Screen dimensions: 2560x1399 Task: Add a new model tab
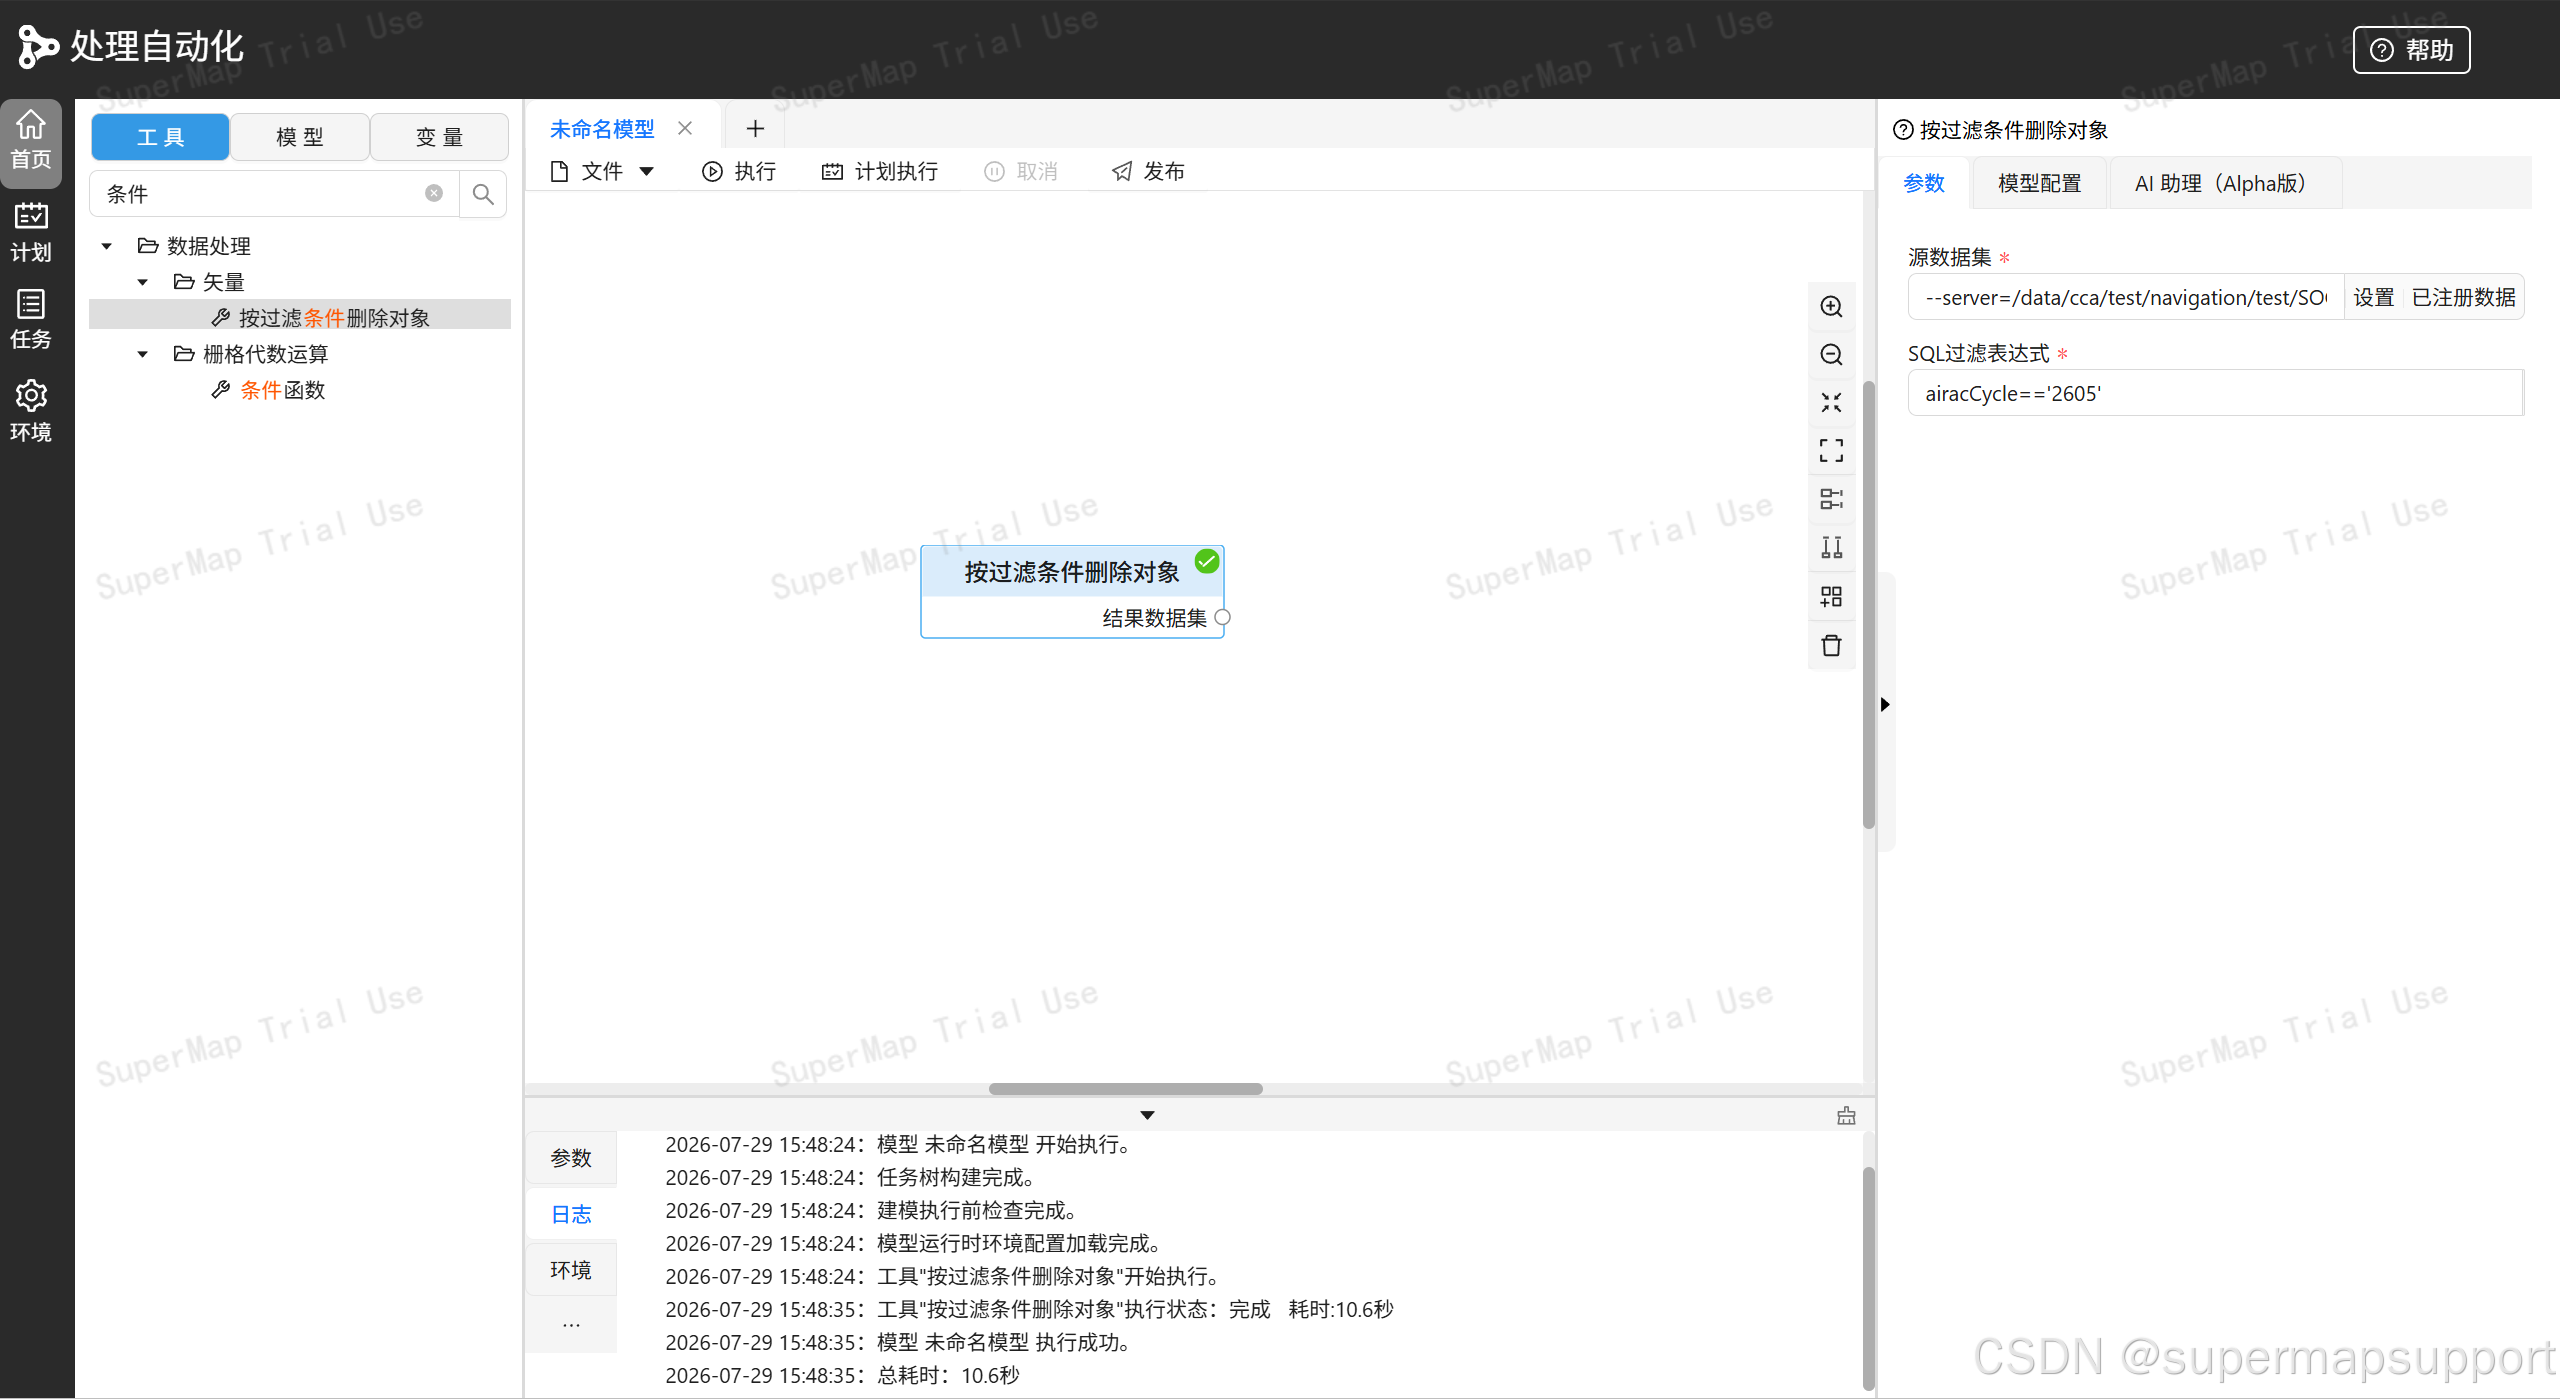(755, 128)
